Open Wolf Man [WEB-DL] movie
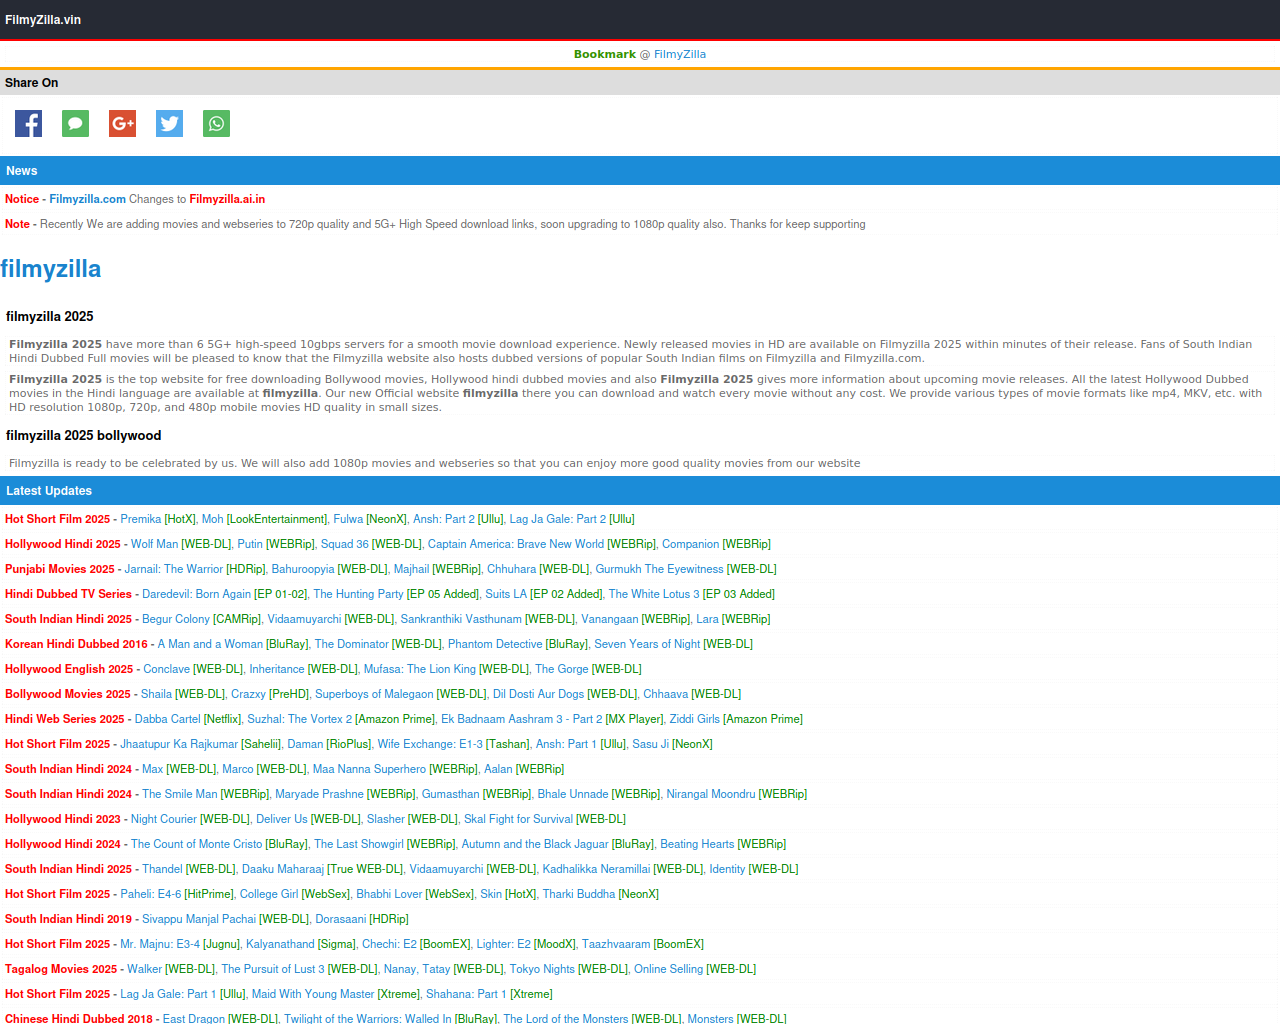Image resolution: width=1280 pixels, height=1024 pixels. pos(181,544)
